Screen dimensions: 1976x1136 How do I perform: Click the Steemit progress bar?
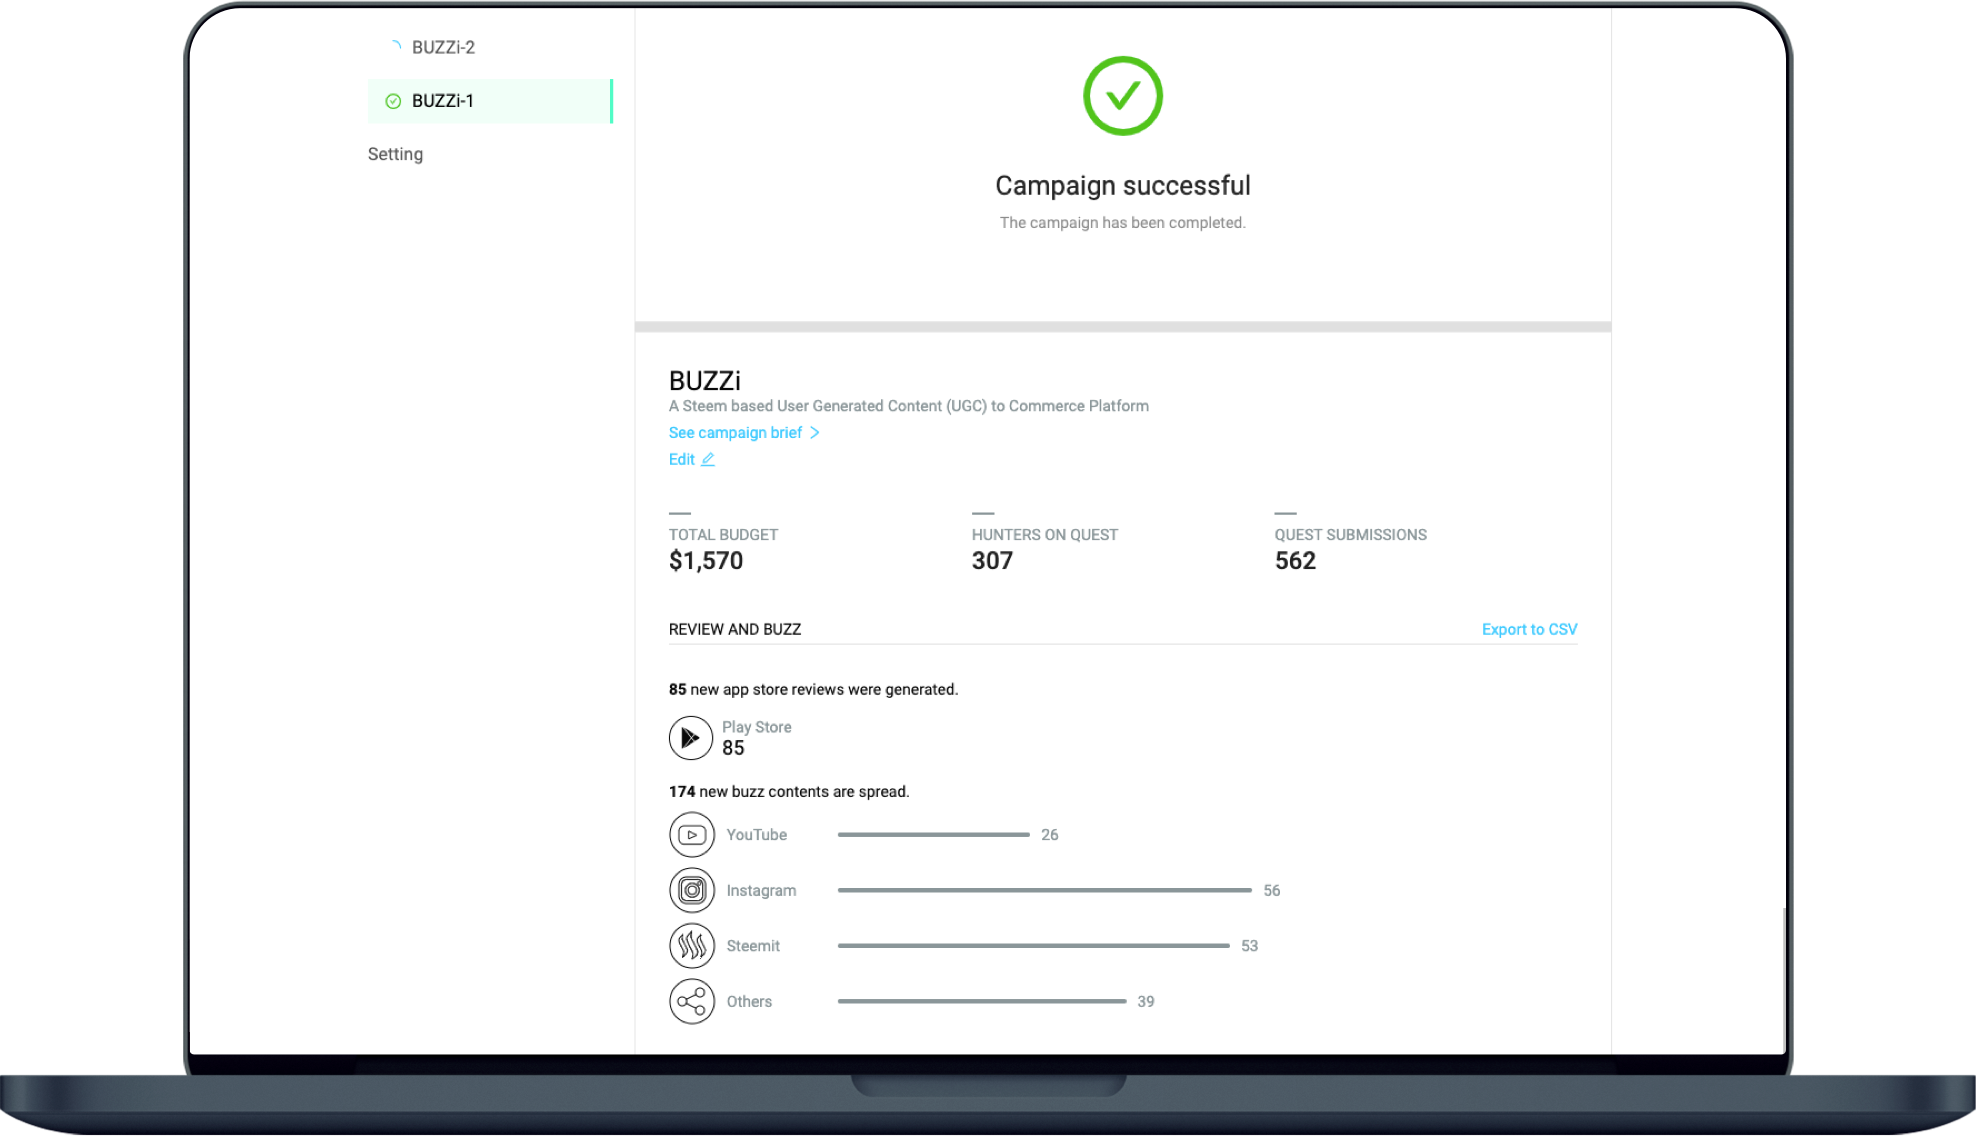(1033, 945)
